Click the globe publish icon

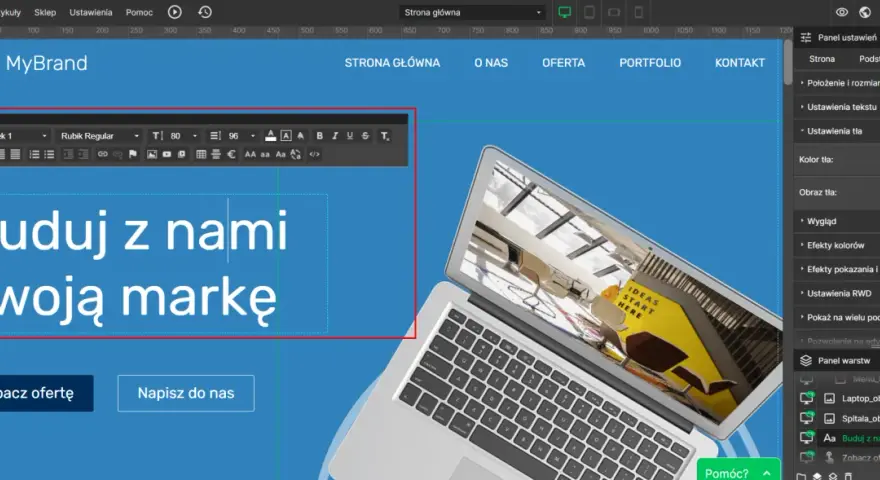coord(865,12)
